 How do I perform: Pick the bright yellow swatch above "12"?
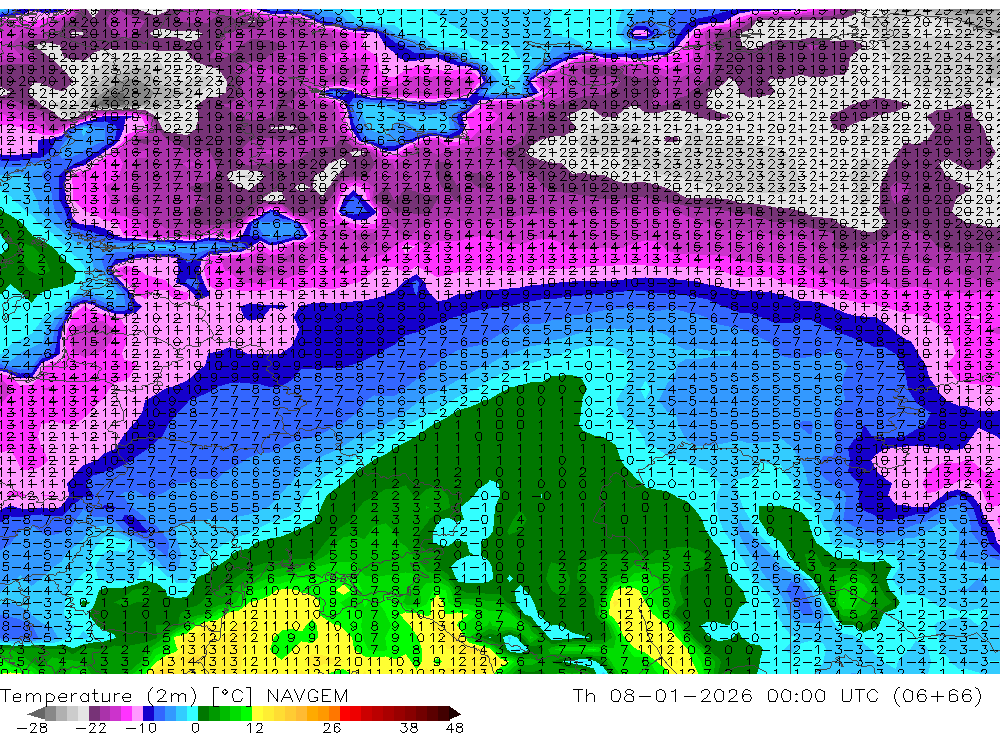click(x=257, y=714)
